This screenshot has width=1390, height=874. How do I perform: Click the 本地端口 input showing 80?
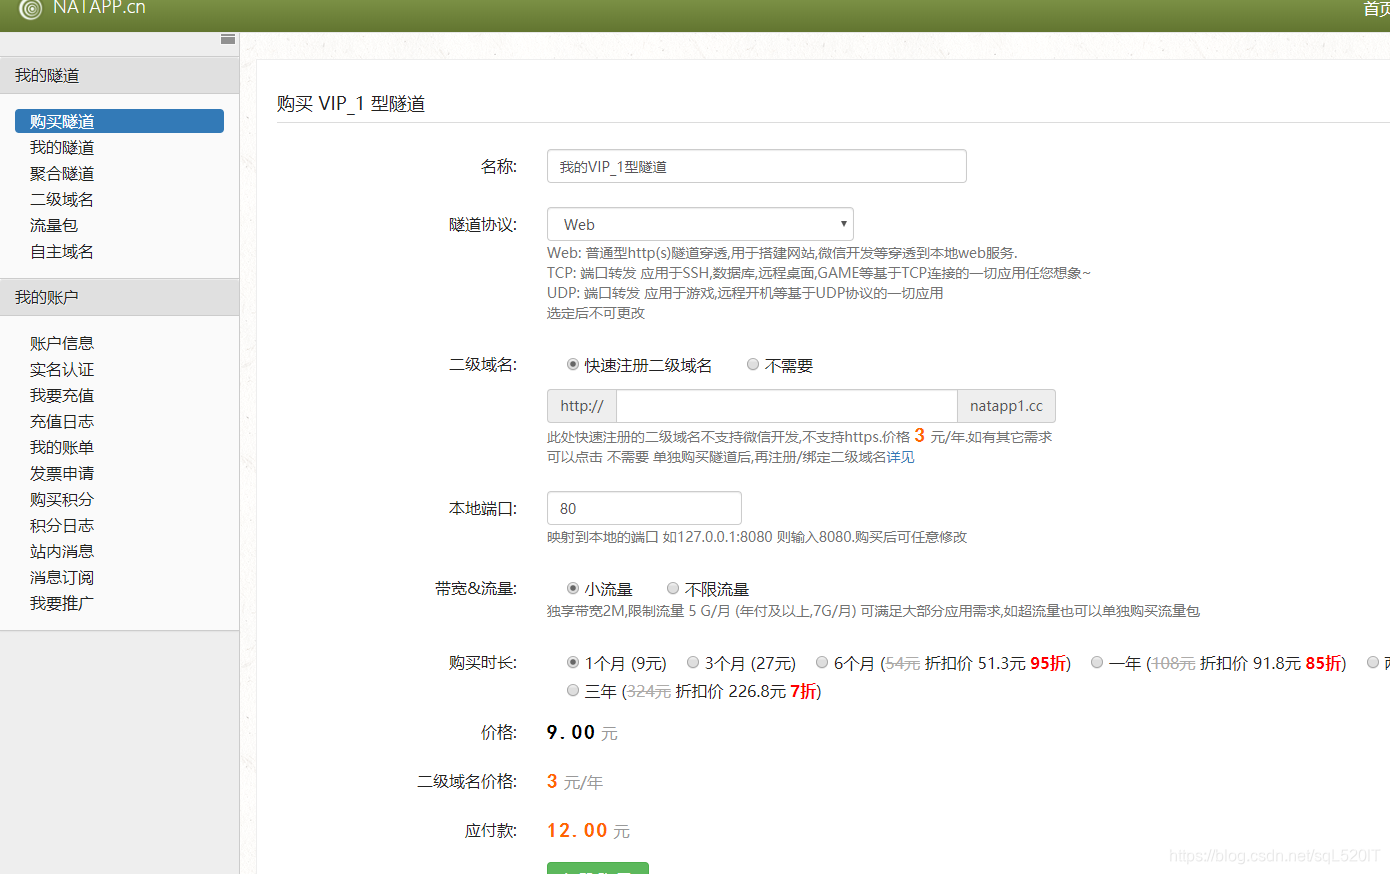coord(644,508)
